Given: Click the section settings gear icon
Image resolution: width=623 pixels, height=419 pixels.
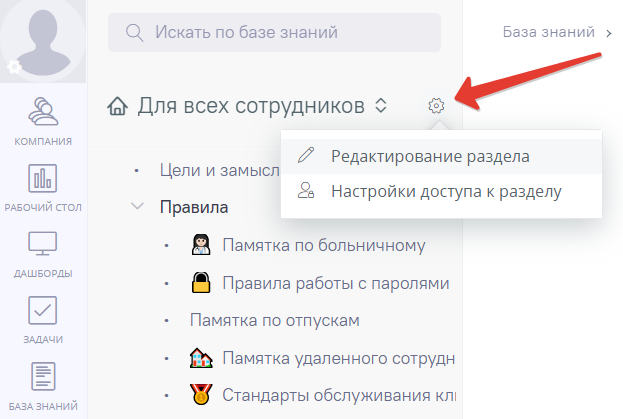Looking at the screenshot, I should 436,106.
